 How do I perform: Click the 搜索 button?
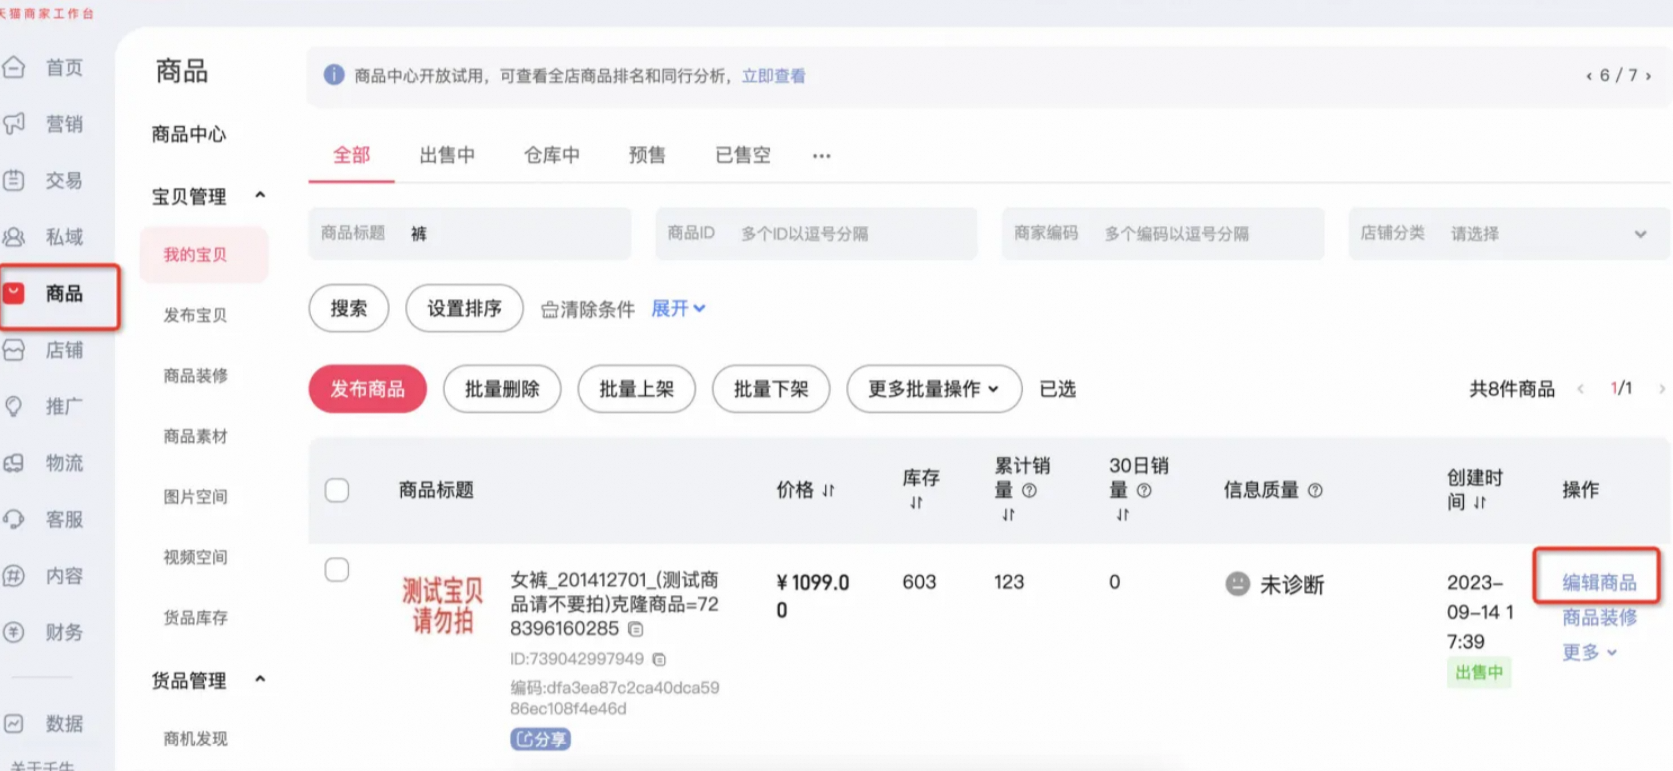click(x=349, y=308)
